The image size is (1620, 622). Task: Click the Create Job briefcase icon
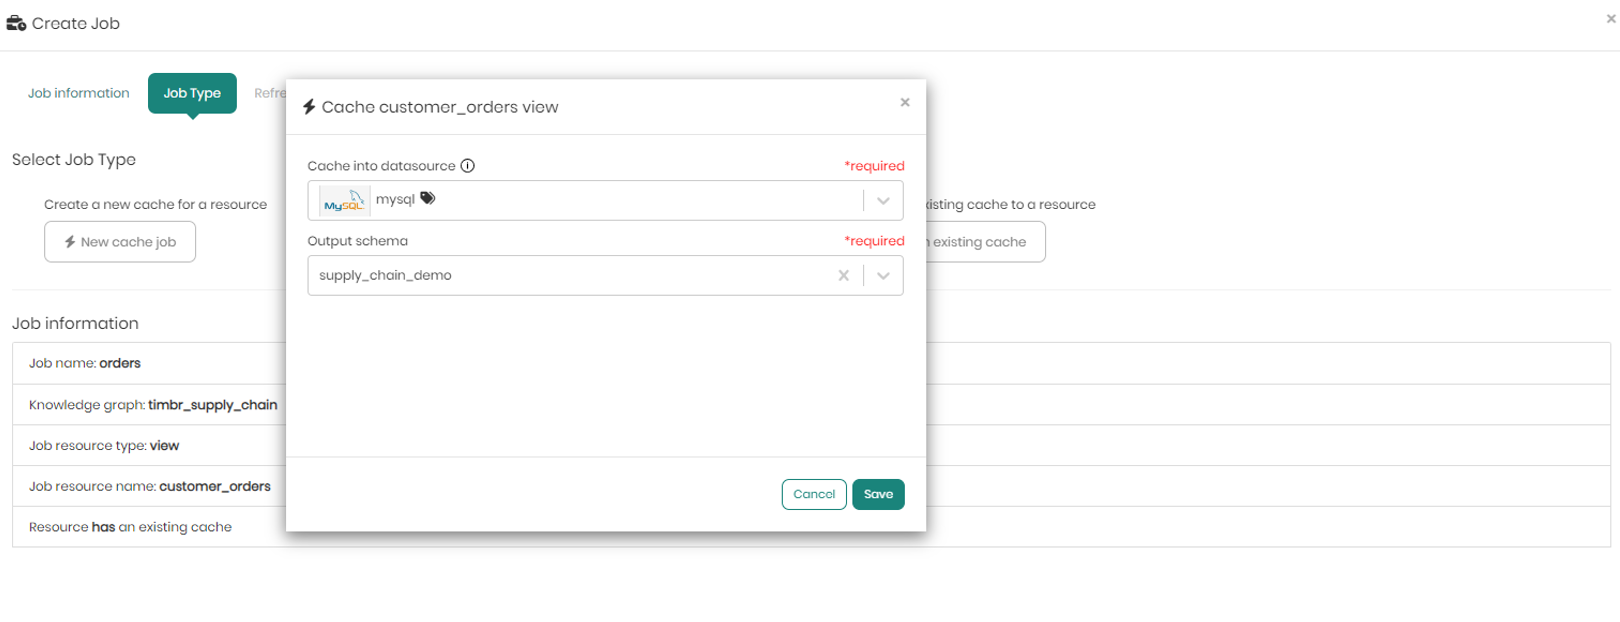tap(16, 23)
